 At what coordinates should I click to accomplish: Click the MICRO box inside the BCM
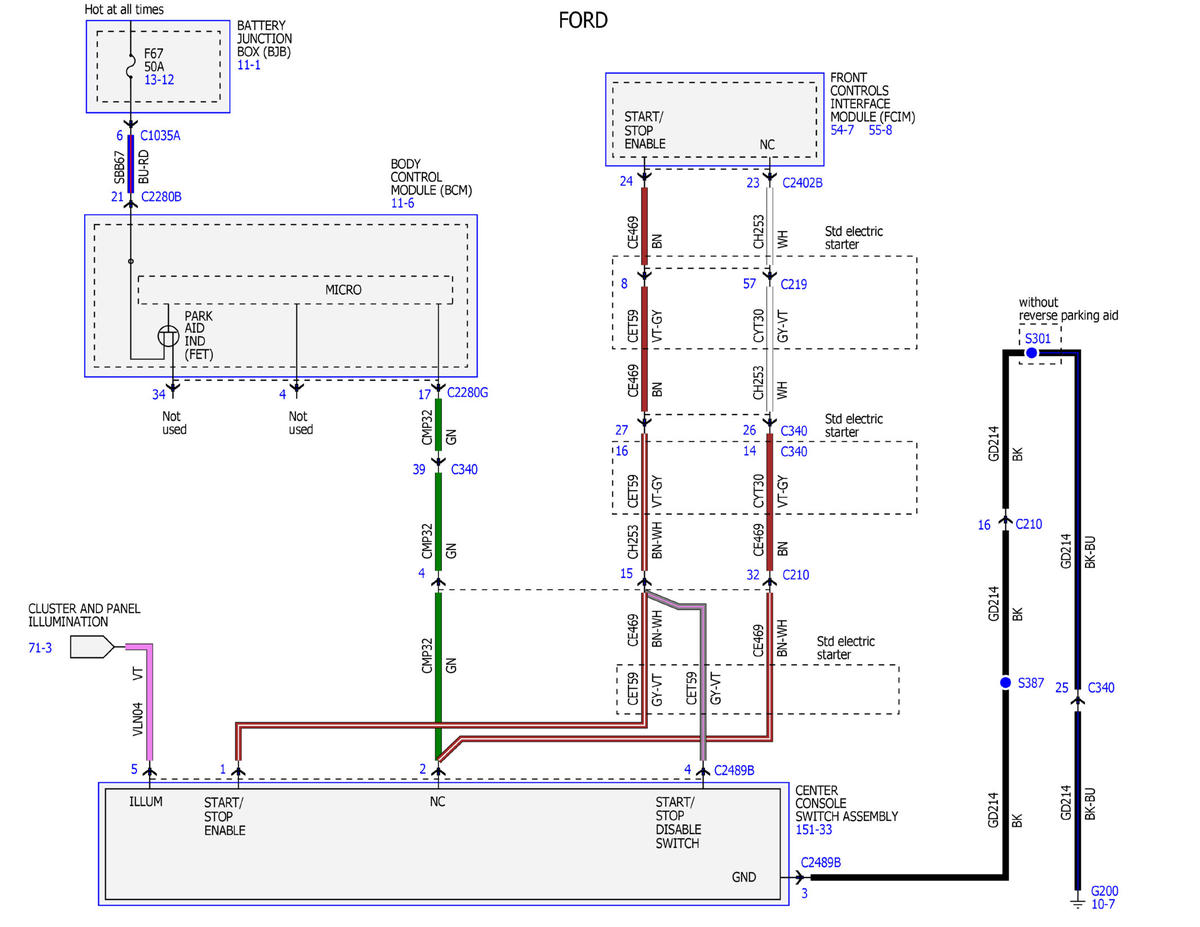click(x=295, y=289)
